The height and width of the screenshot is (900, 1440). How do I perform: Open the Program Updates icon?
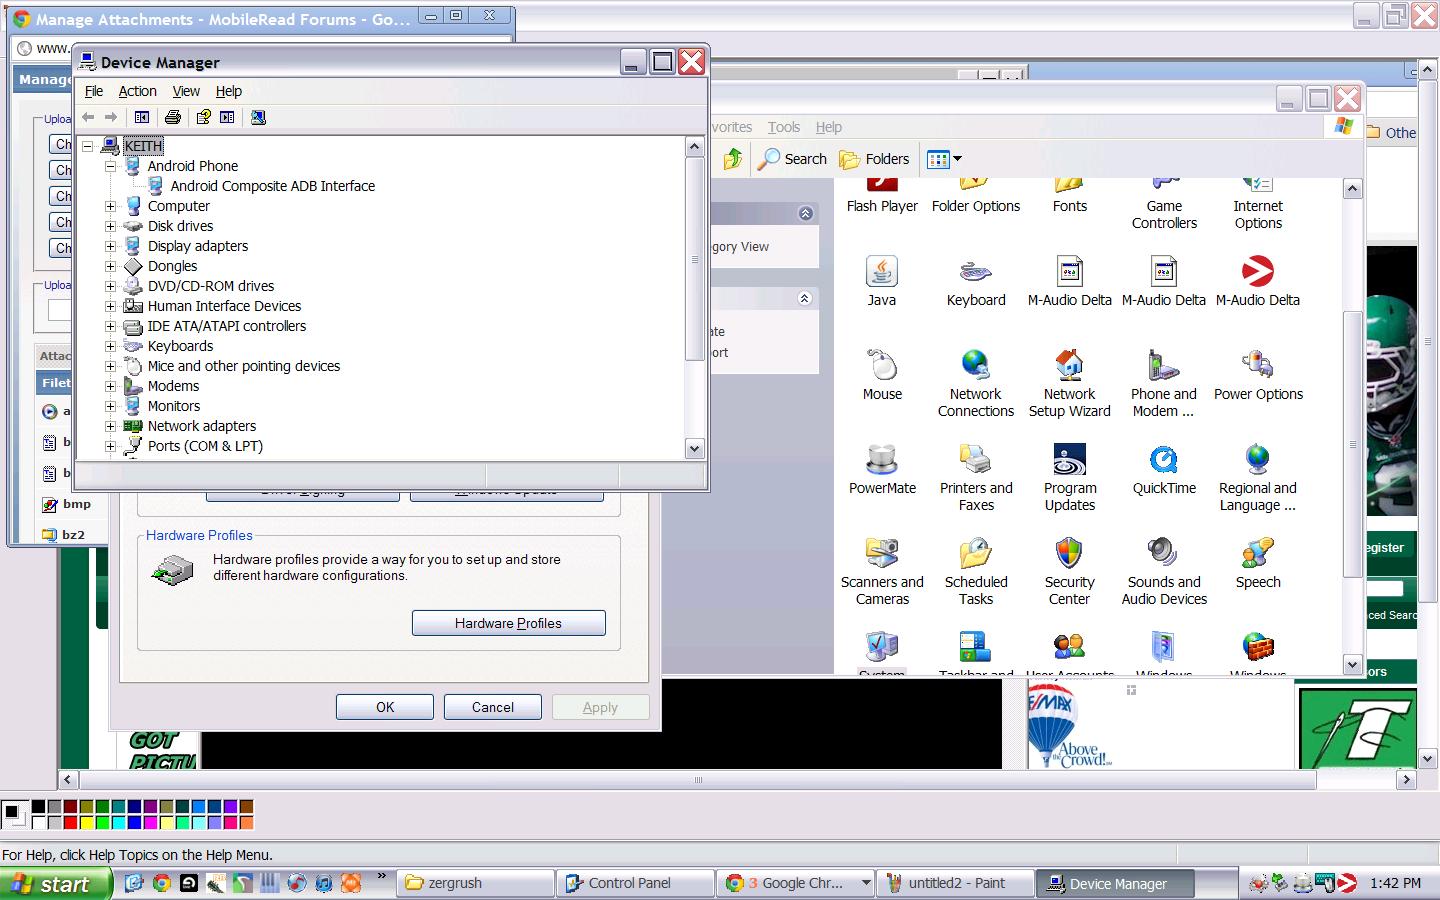click(x=1070, y=477)
